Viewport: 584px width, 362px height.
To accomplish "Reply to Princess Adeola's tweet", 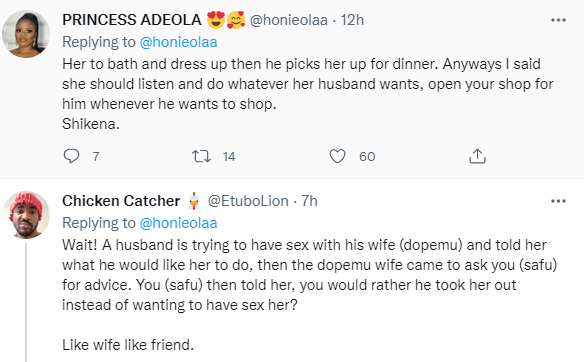I will coord(71,156).
